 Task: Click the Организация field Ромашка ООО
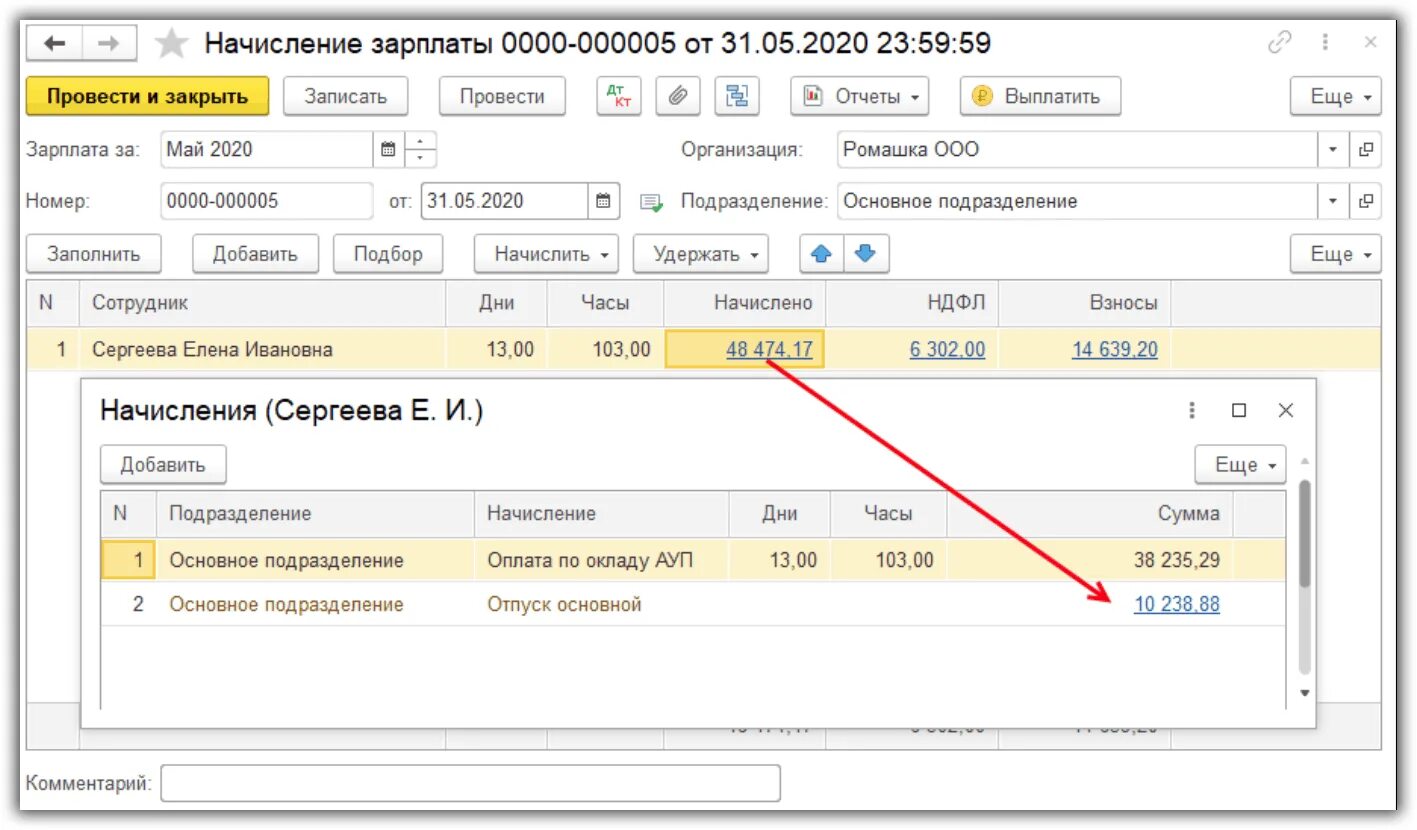[x=1078, y=150]
